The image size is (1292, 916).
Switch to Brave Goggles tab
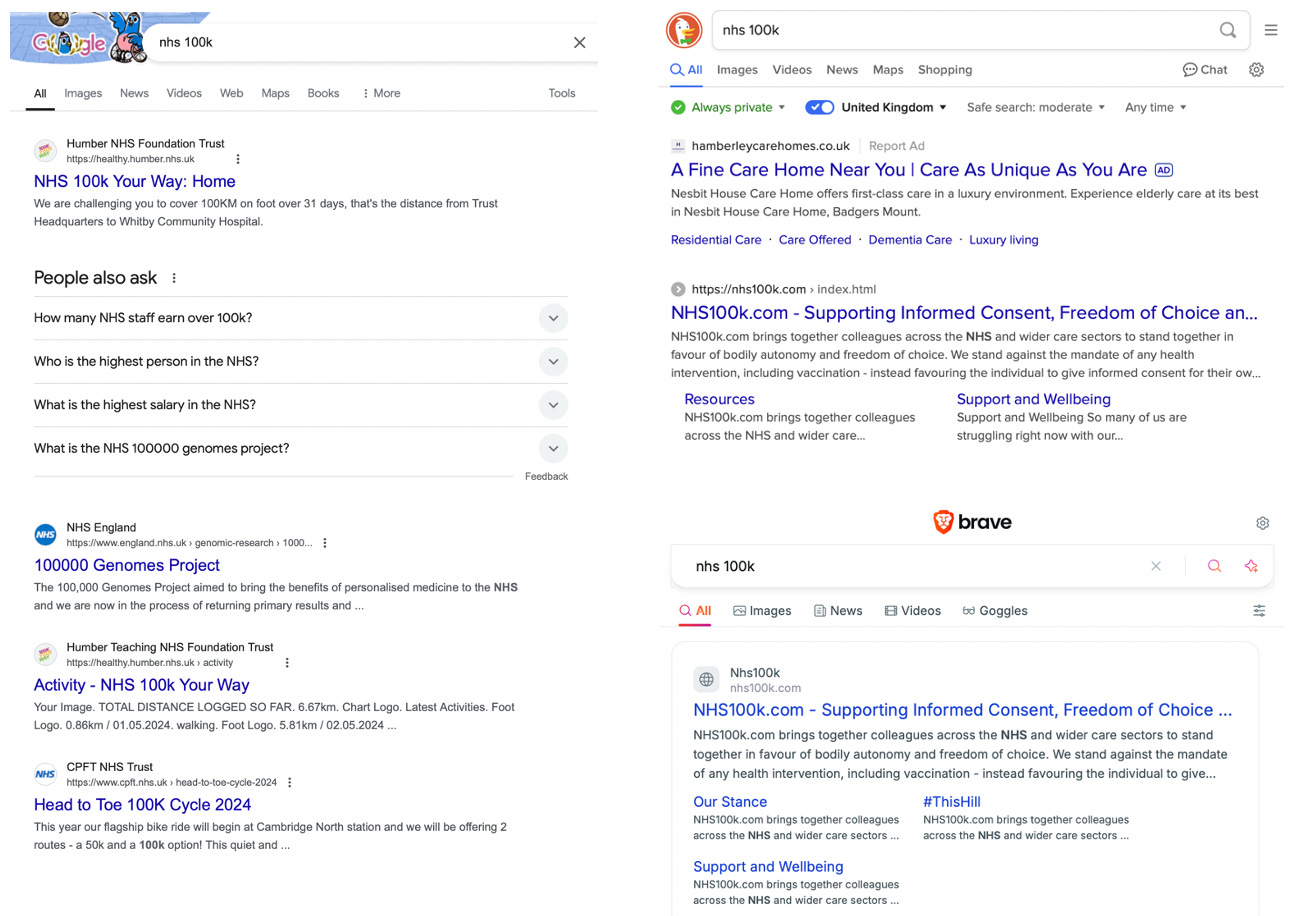(x=995, y=611)
